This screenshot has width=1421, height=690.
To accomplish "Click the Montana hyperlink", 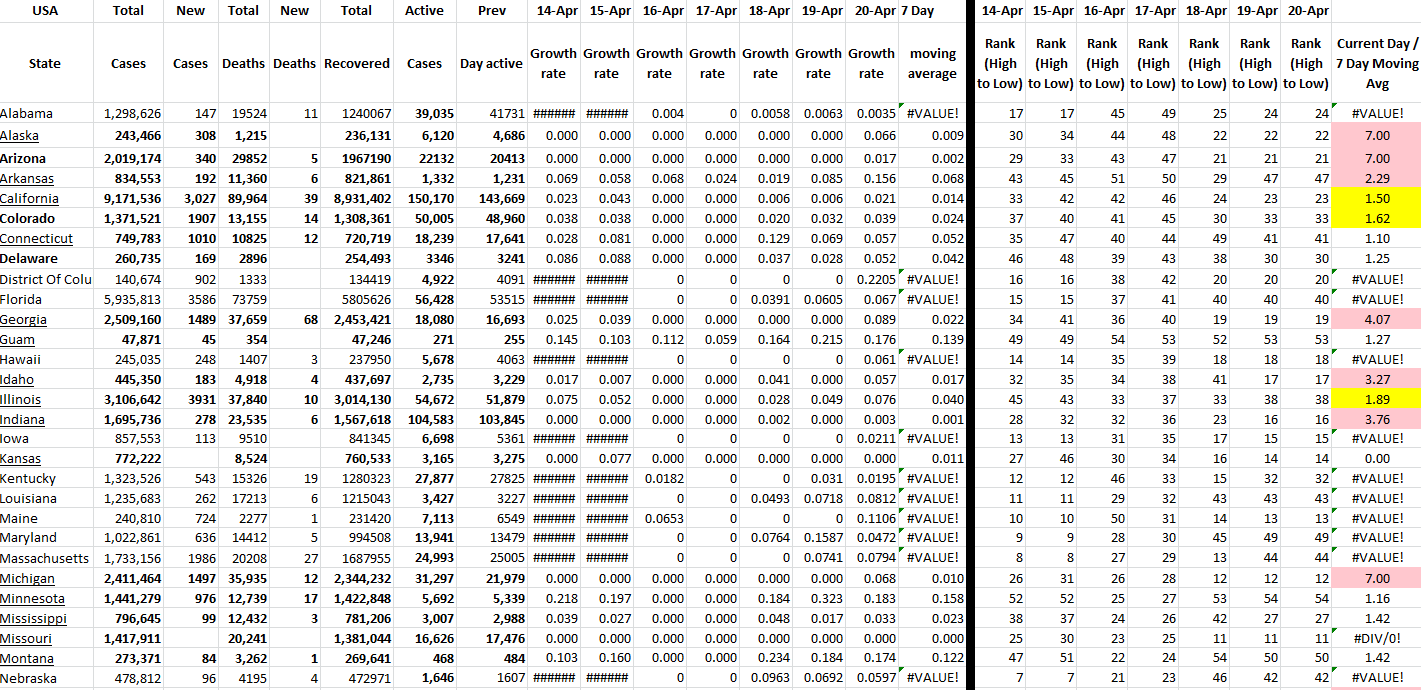I will [x=27, y=658].
